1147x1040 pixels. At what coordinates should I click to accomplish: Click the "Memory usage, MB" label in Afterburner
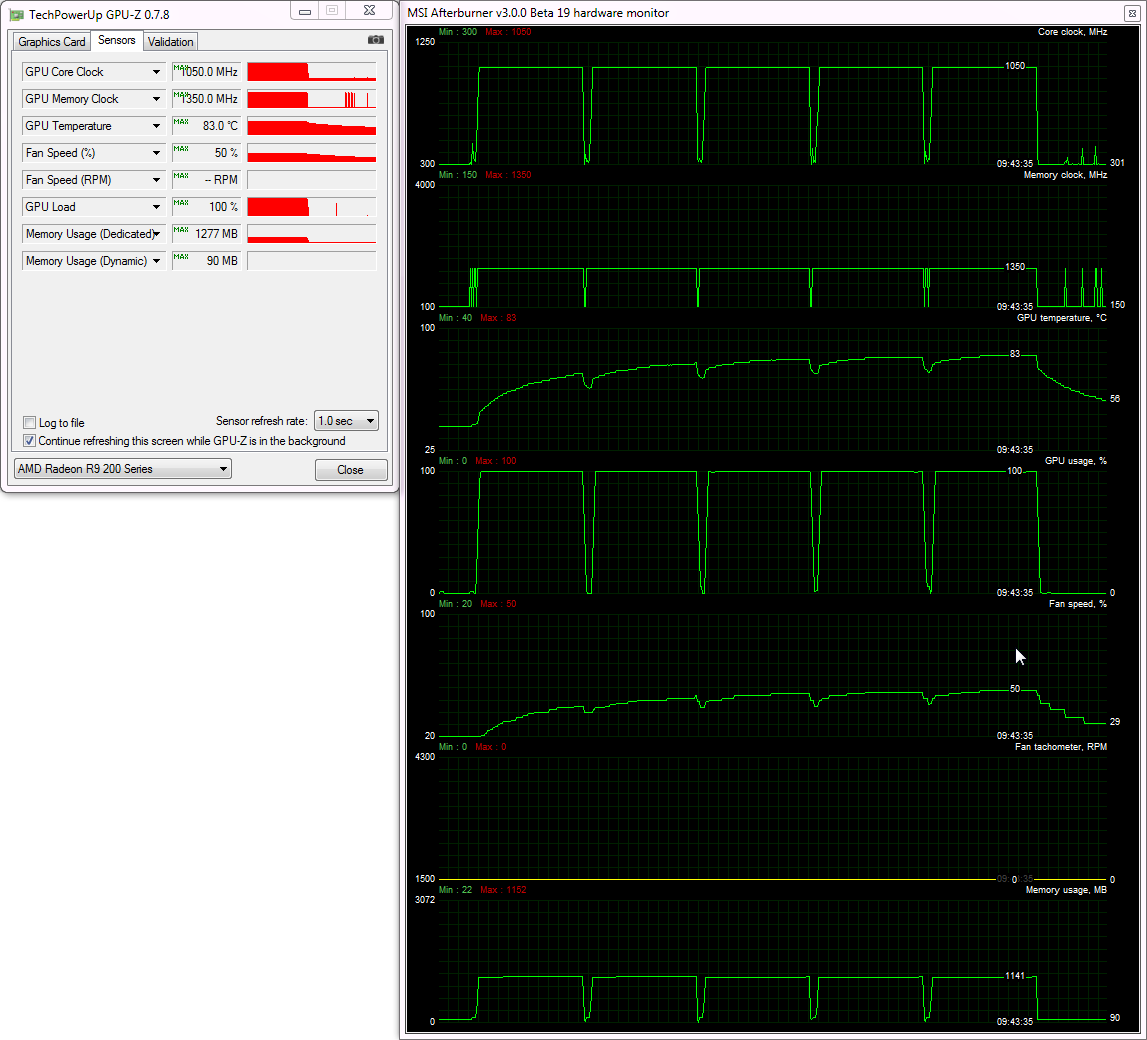(1066, 889)
